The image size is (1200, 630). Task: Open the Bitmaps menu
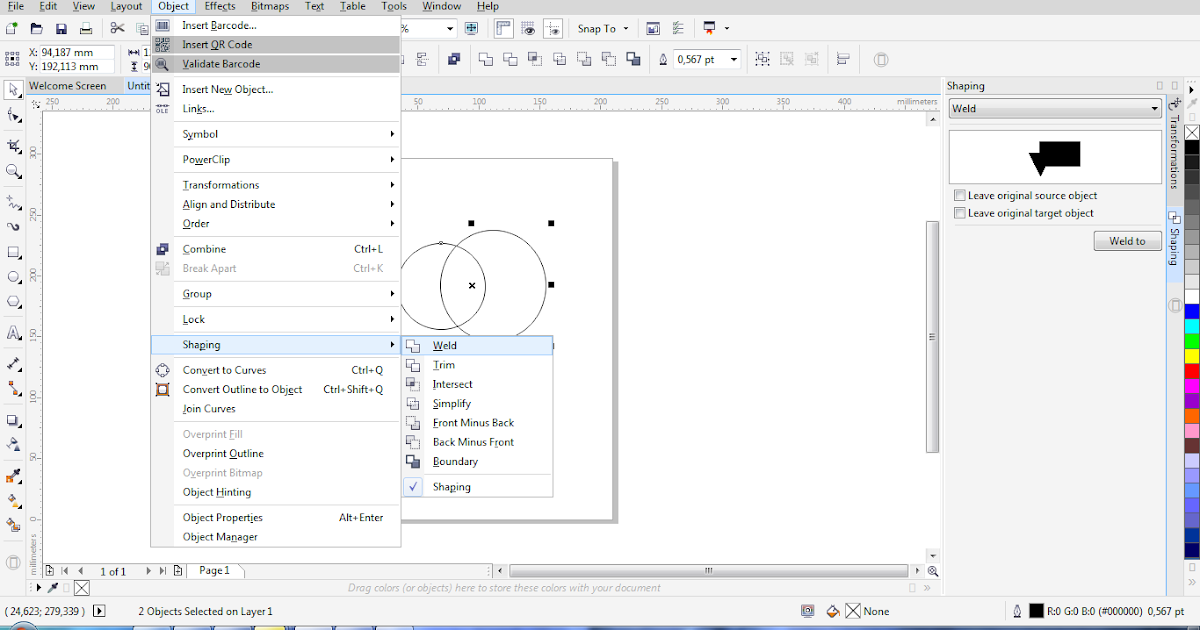point(269,6)
